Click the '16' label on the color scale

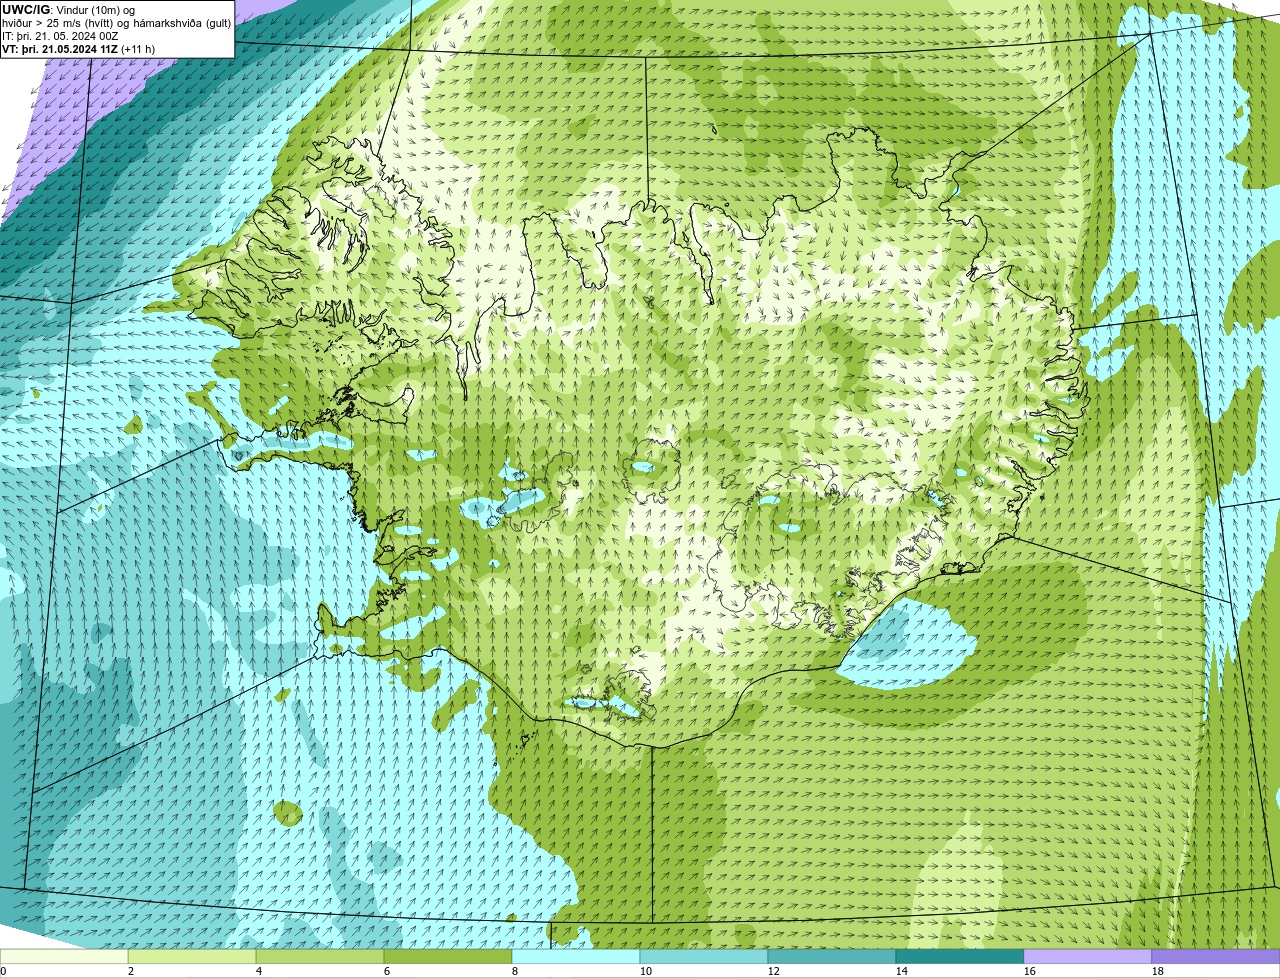pos(1030,971)
